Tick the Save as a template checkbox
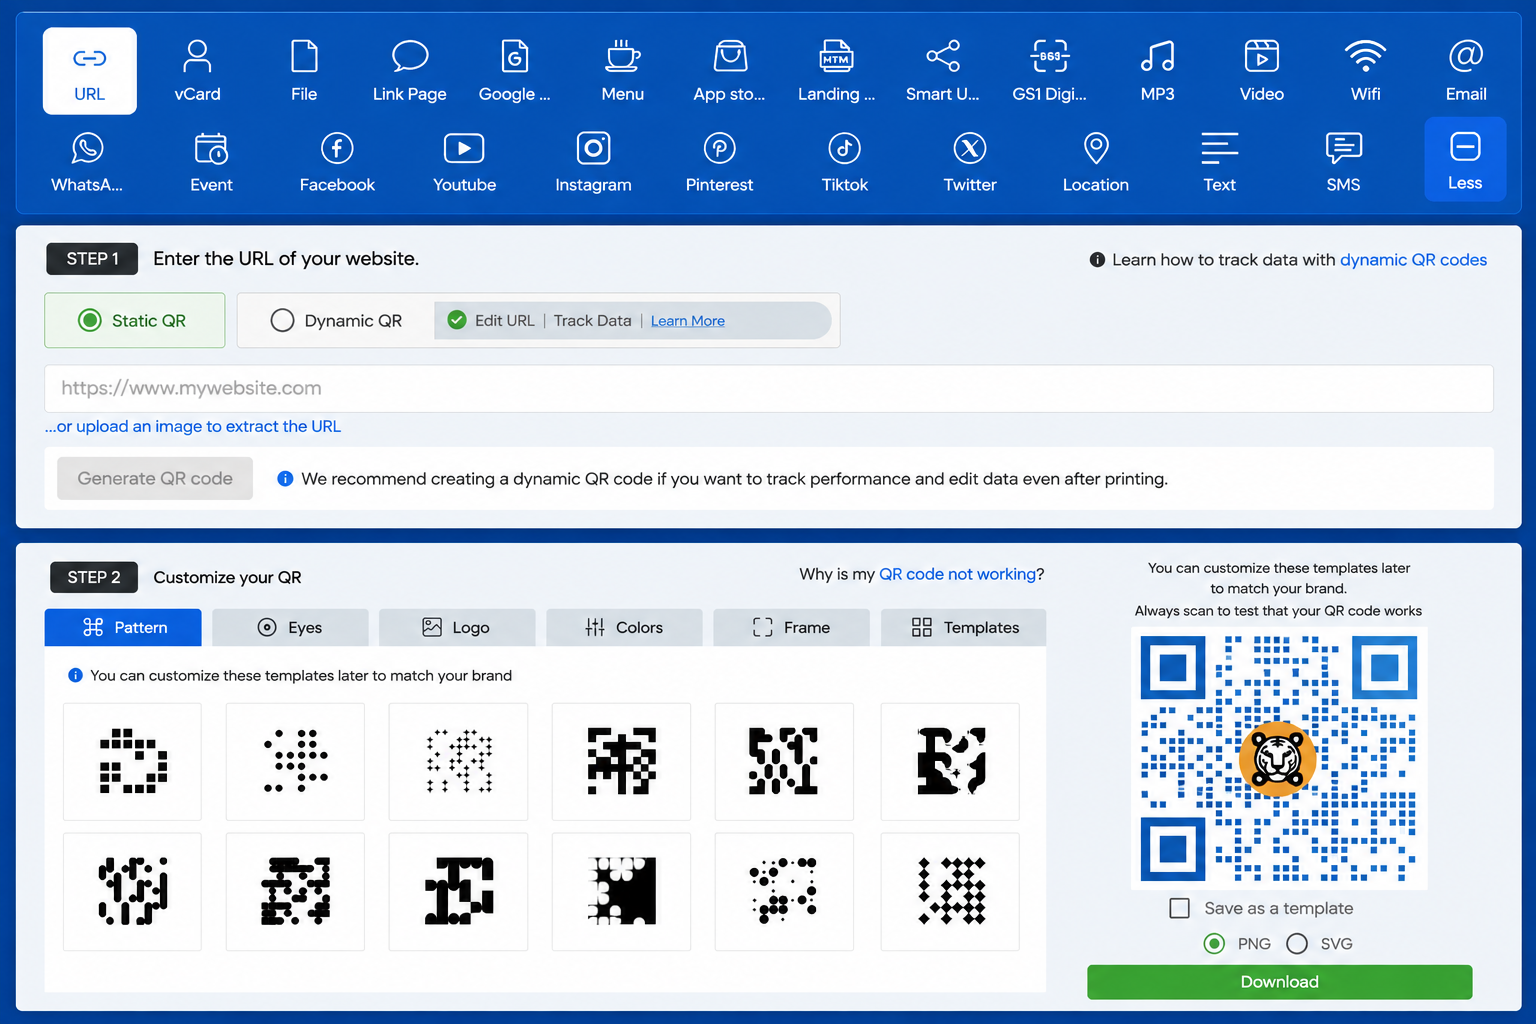1536x1024 pixels. [1180, 908]
